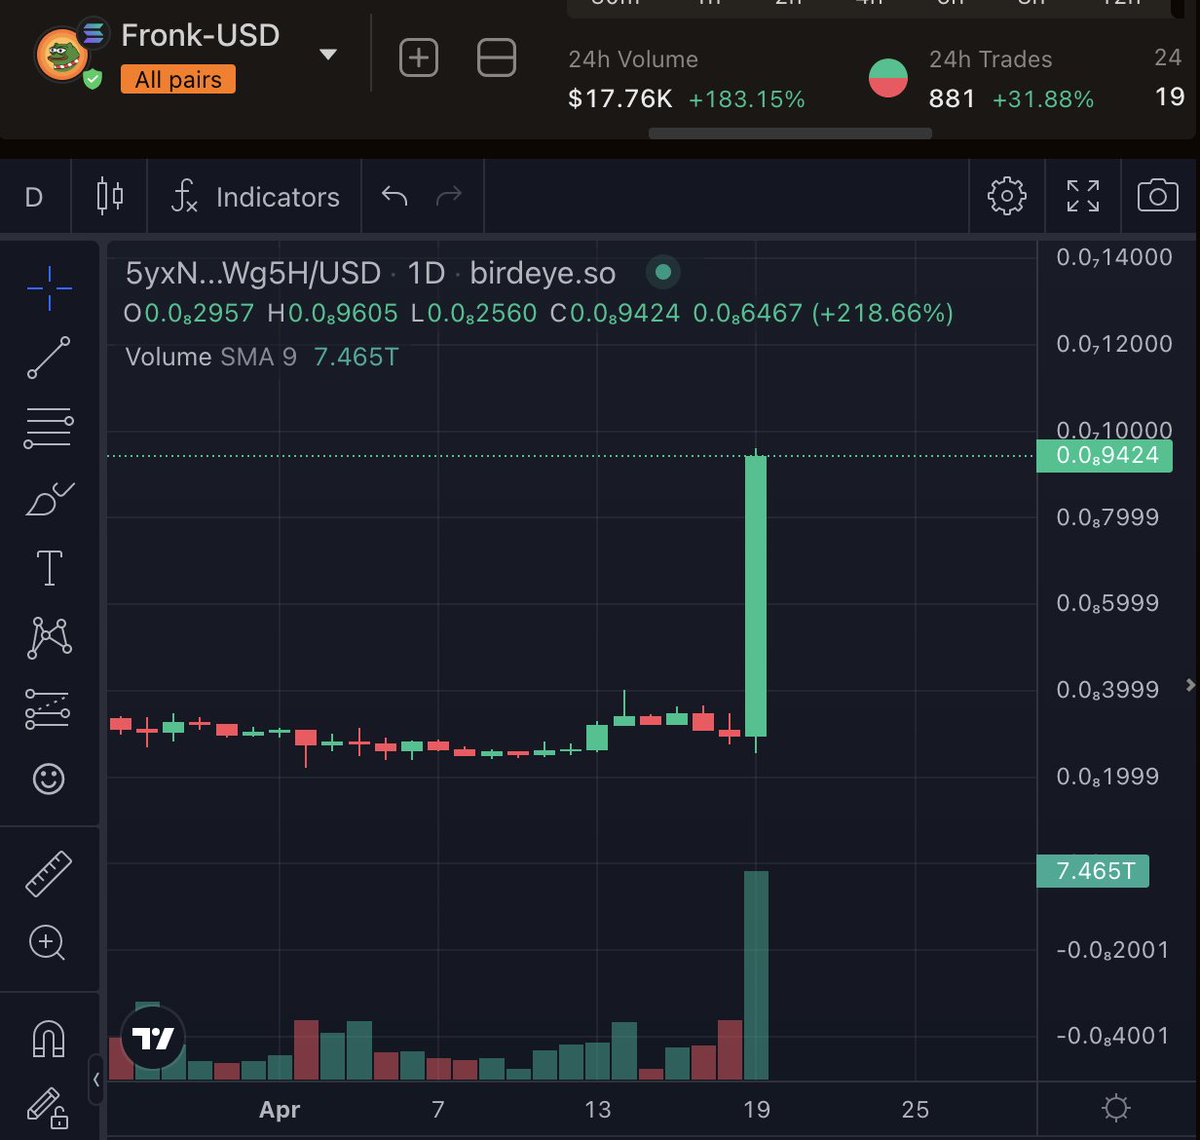The image size is (1200, 1140).
Task: Split chart layout with minus square icon
Action: [496, 58]
